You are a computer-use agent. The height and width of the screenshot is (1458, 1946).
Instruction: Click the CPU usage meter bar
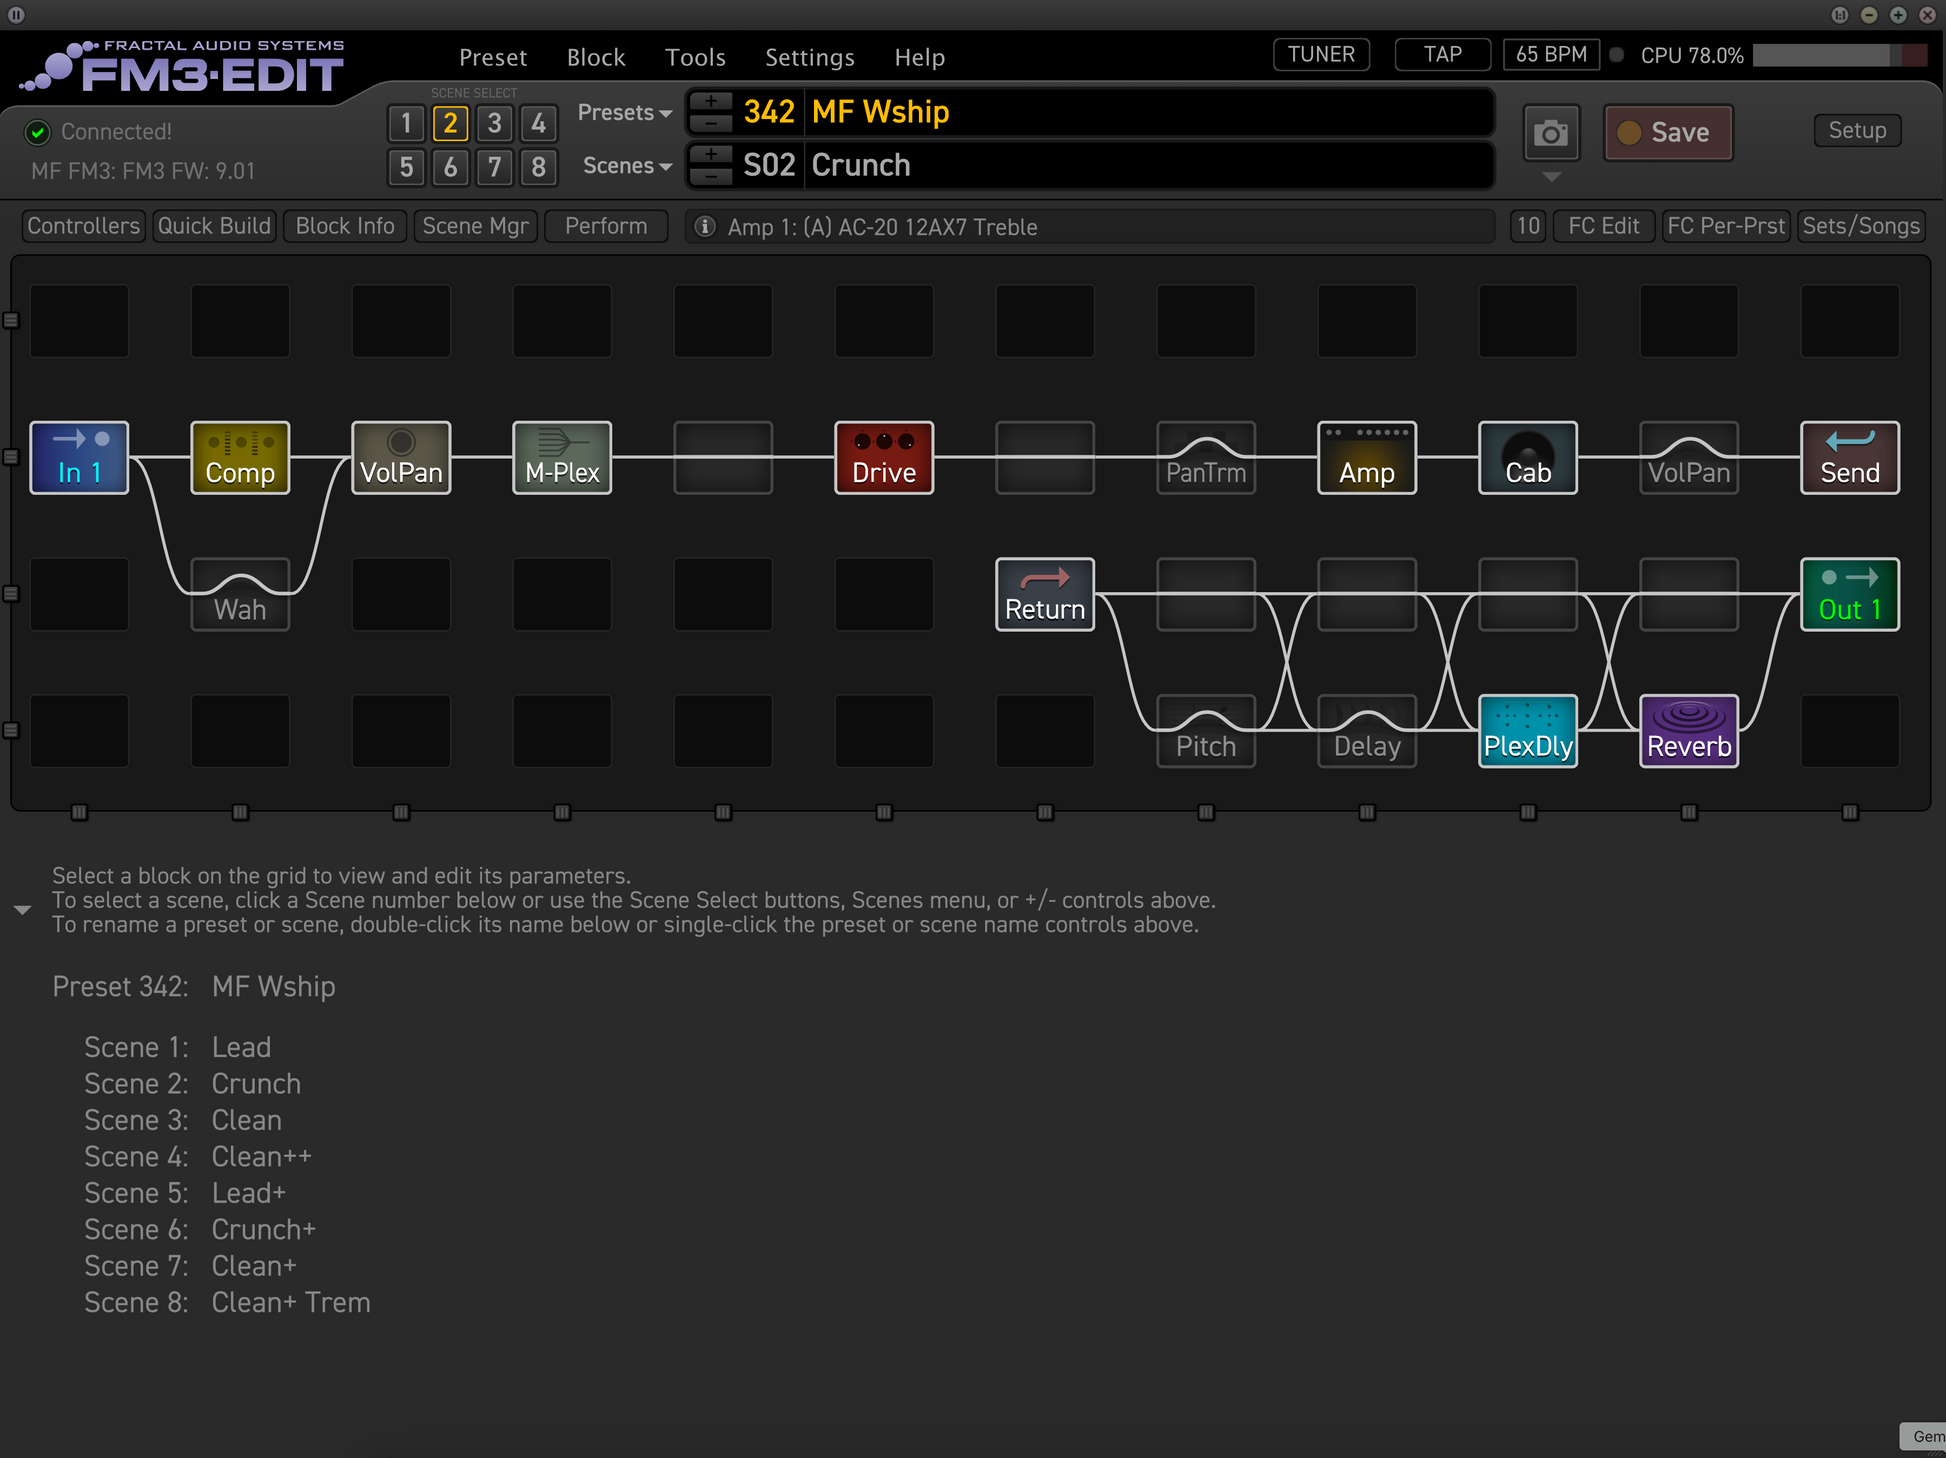tap(1838, 56)
